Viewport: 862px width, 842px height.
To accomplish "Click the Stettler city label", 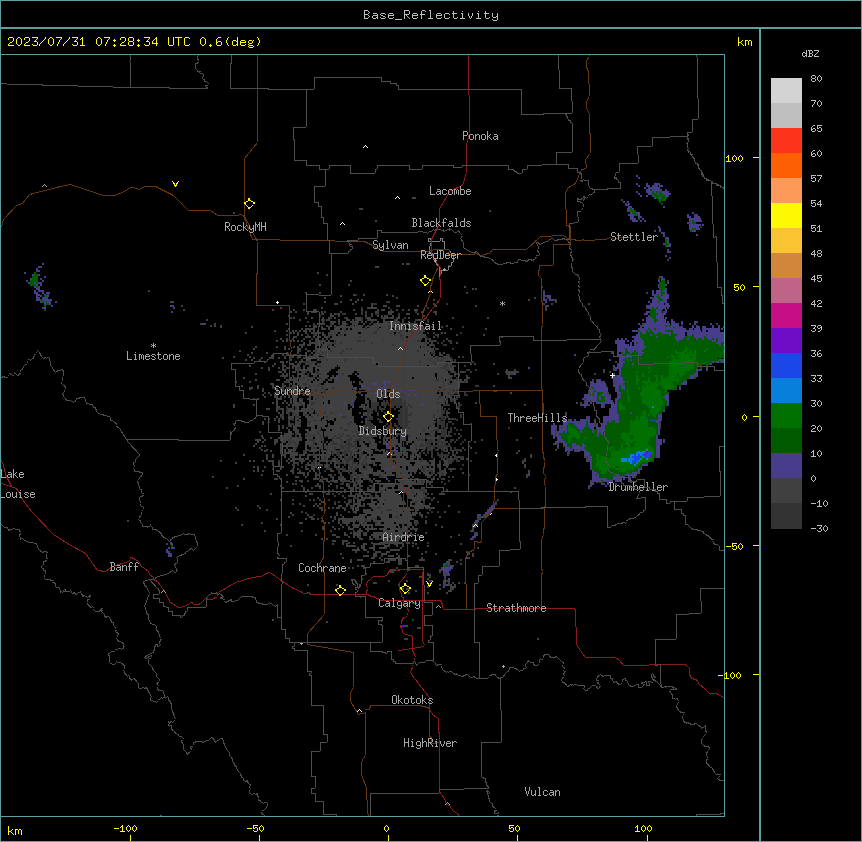I will (634, 237).
